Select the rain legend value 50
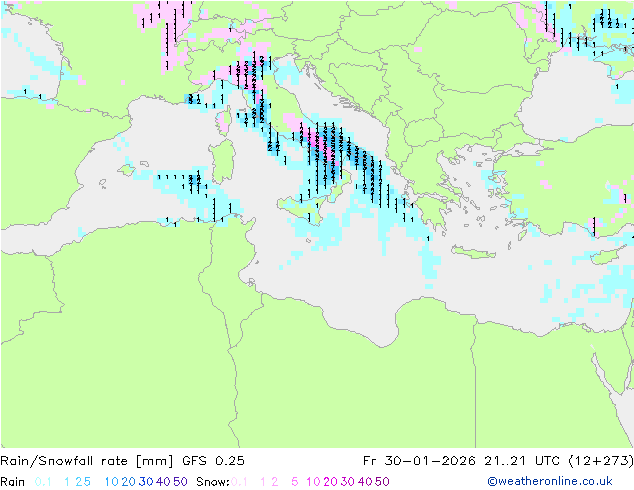The image size is (634, 490). [x=180, y=482]
